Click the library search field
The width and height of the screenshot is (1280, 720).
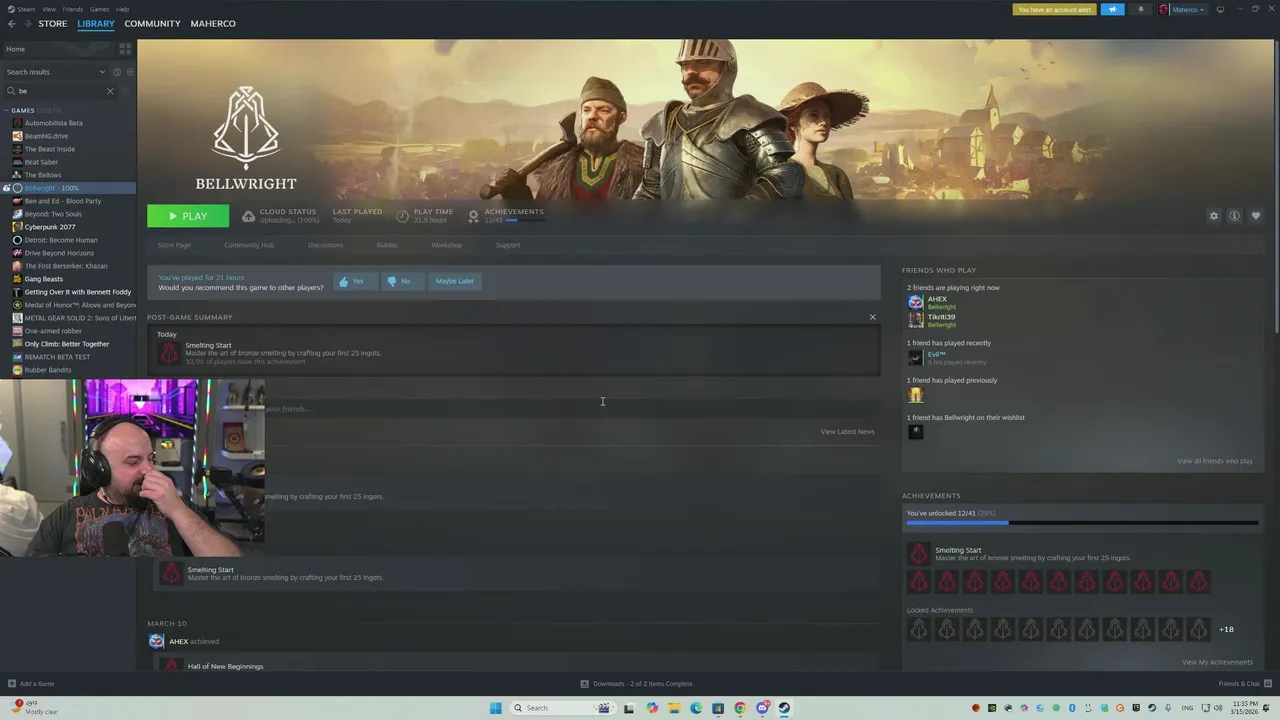(x=60, y=91)
